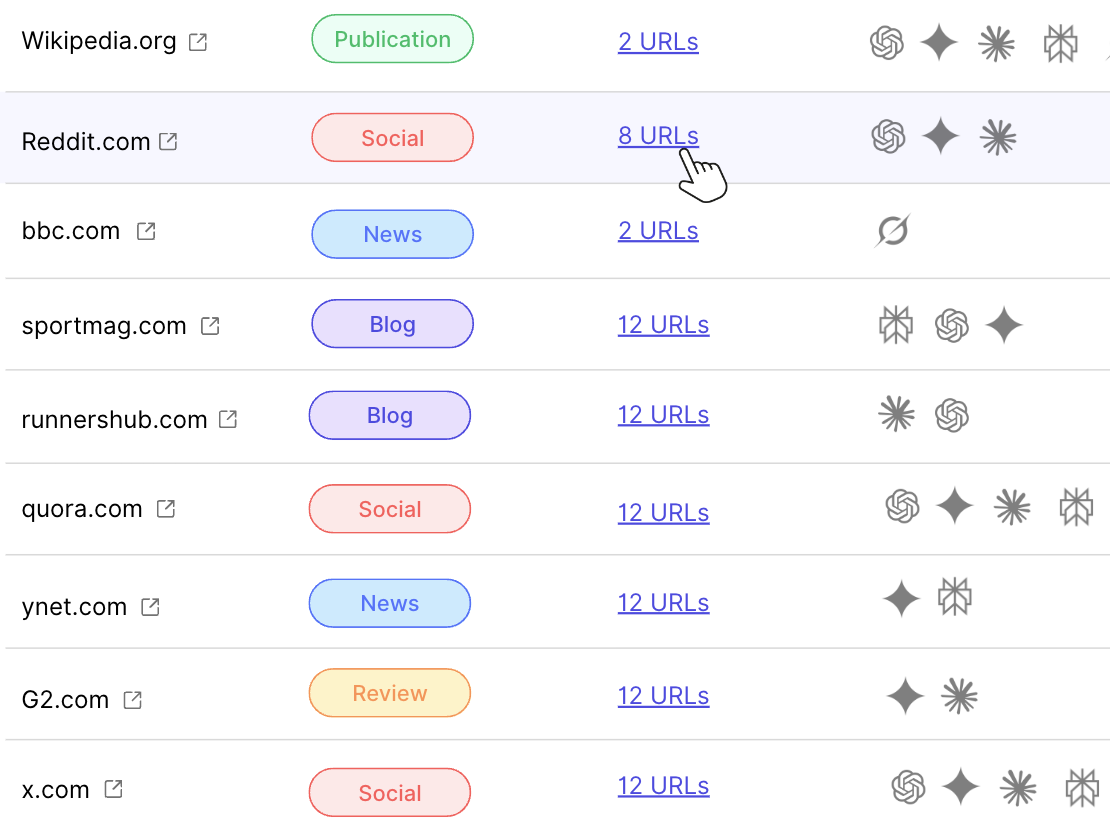Click the News tag in ynet.com row
Viewport: 1110px width, 836px height.
click(x=389, y=603)
